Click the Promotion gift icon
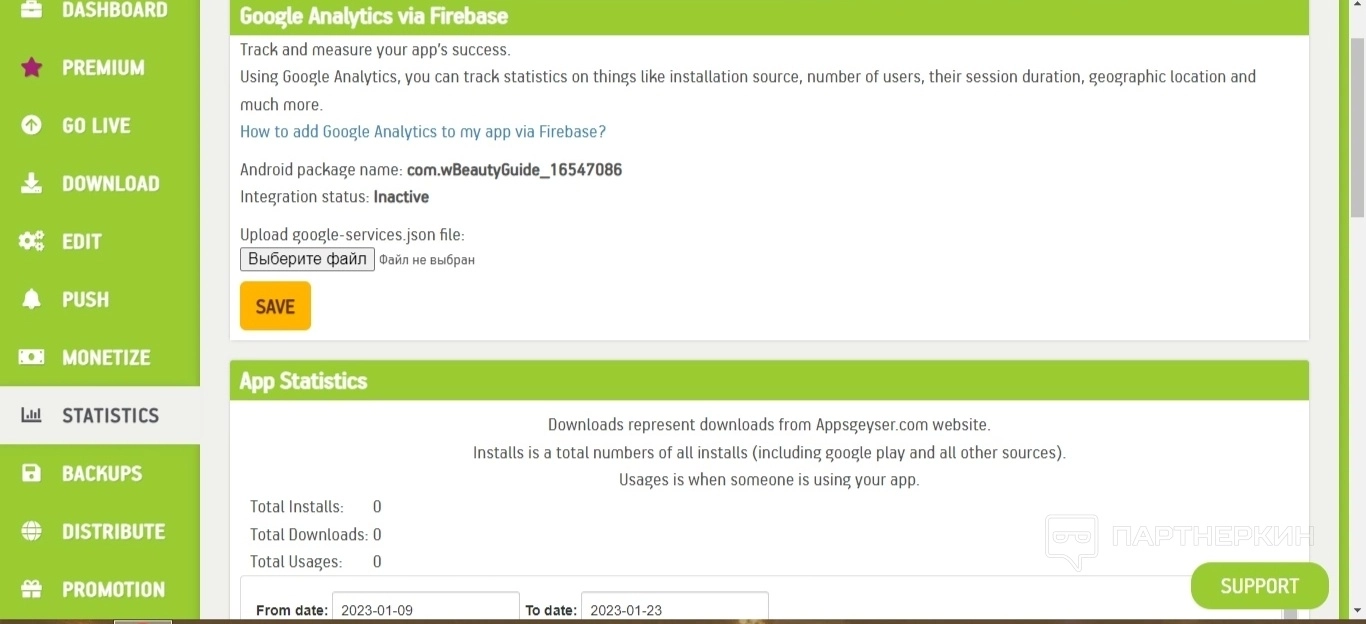This screenshot has width=1366, height=624. (32, 590)
